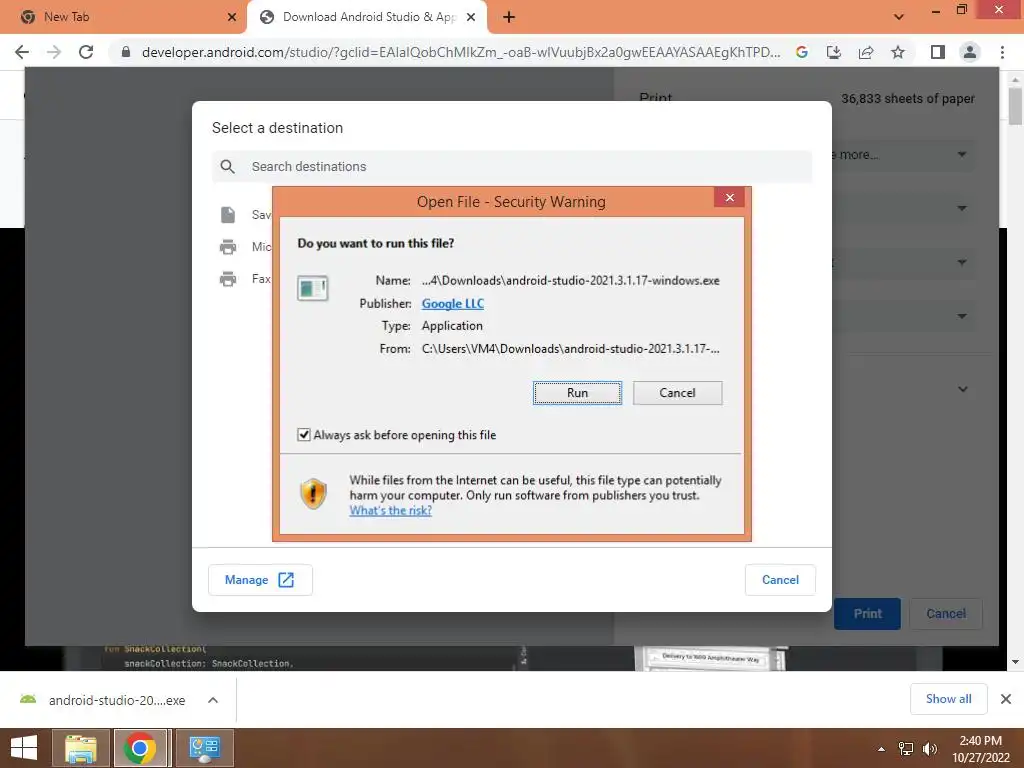Screen dimensions: 1024x768
Task: Click the Run button in Security Warning
Action: tap(577, 393)
